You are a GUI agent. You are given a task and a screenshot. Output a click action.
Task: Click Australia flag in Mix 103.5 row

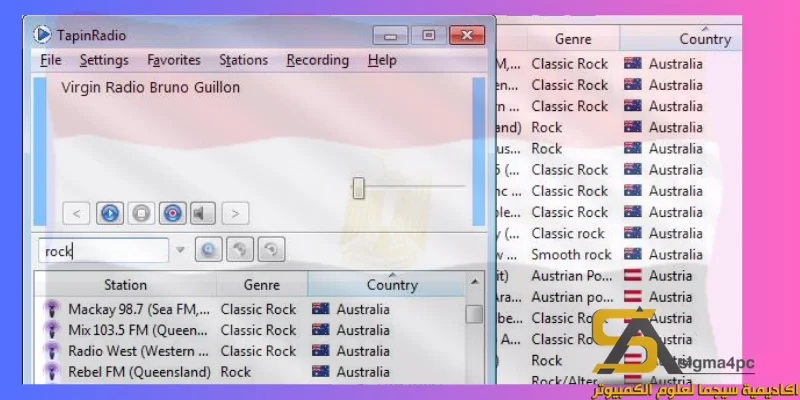320,330
